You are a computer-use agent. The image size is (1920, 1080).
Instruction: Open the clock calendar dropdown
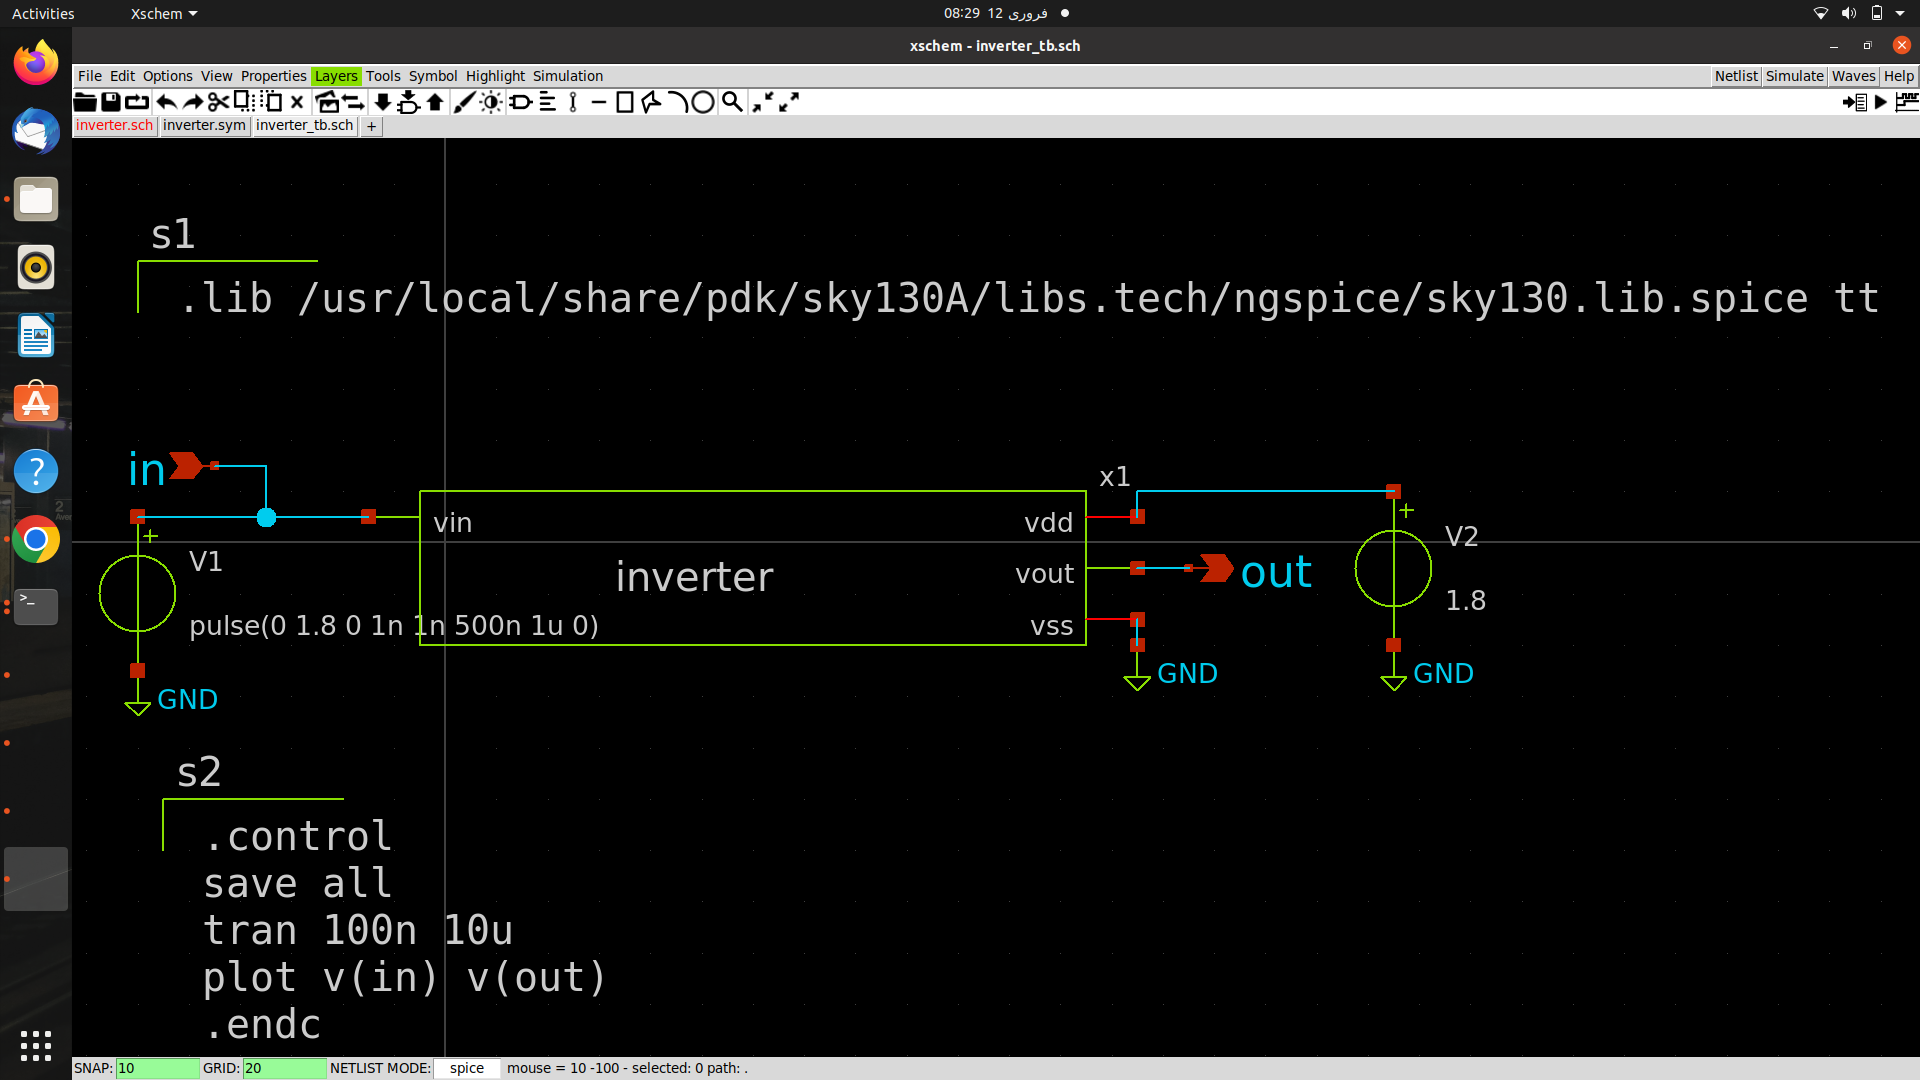coord(995,13)
